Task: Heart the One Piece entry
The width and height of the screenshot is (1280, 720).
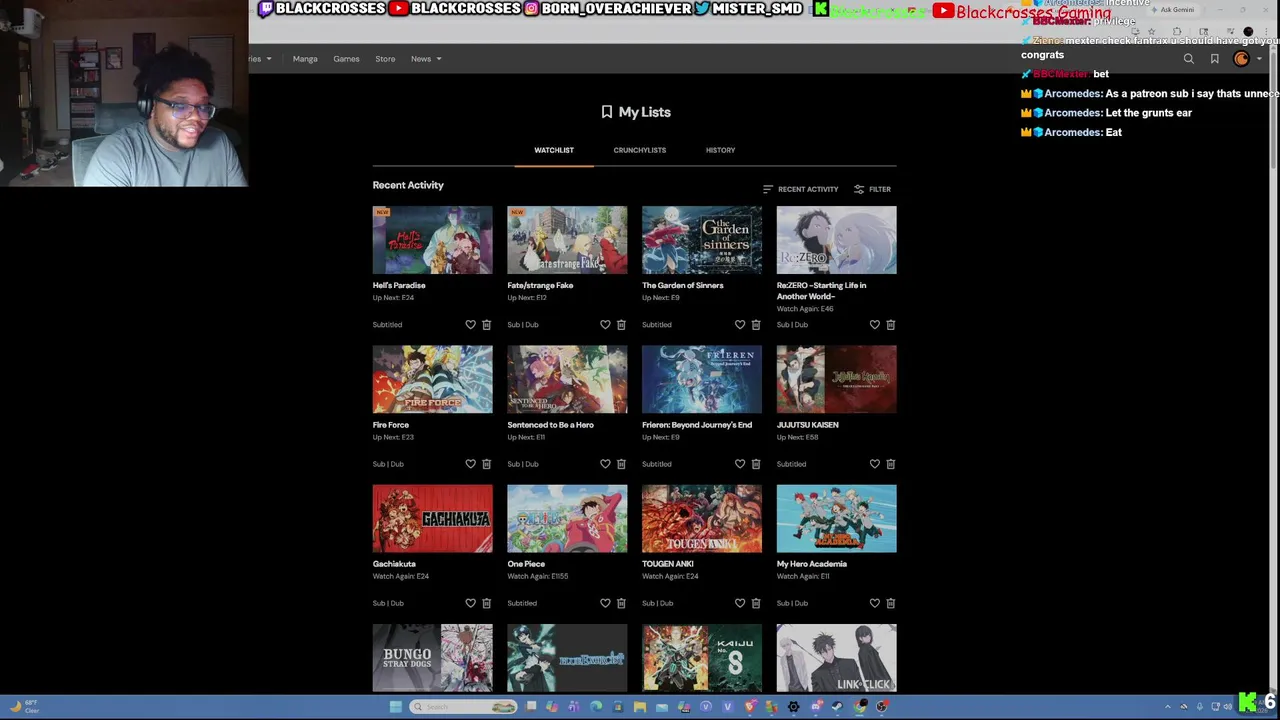Action: (x=605, y=603)
